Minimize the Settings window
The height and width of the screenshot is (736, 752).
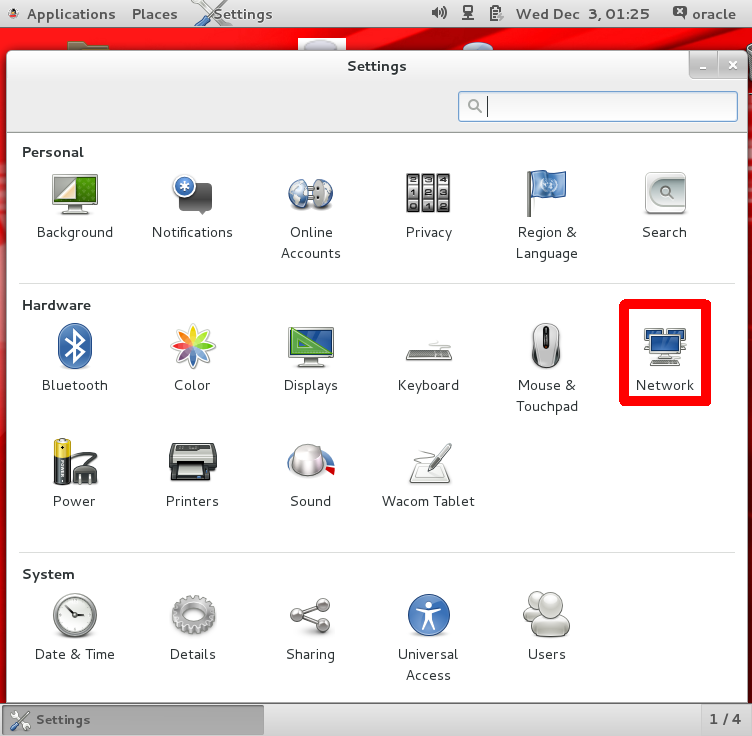(703, 65)
